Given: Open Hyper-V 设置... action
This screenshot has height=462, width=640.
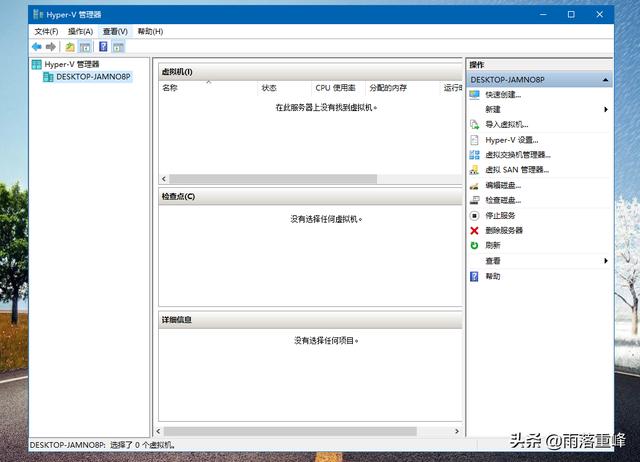Looking at the screenshot, I should [x=511, y=140].
